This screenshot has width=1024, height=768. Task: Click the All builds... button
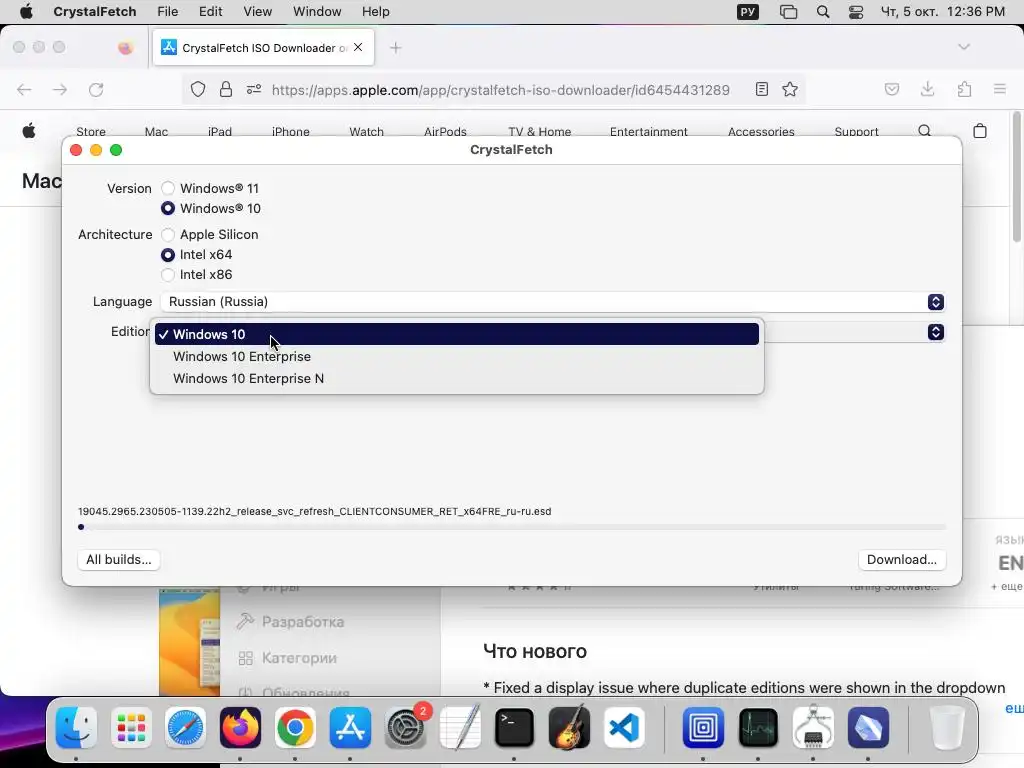pyautogui.click(x=119, y=560)
